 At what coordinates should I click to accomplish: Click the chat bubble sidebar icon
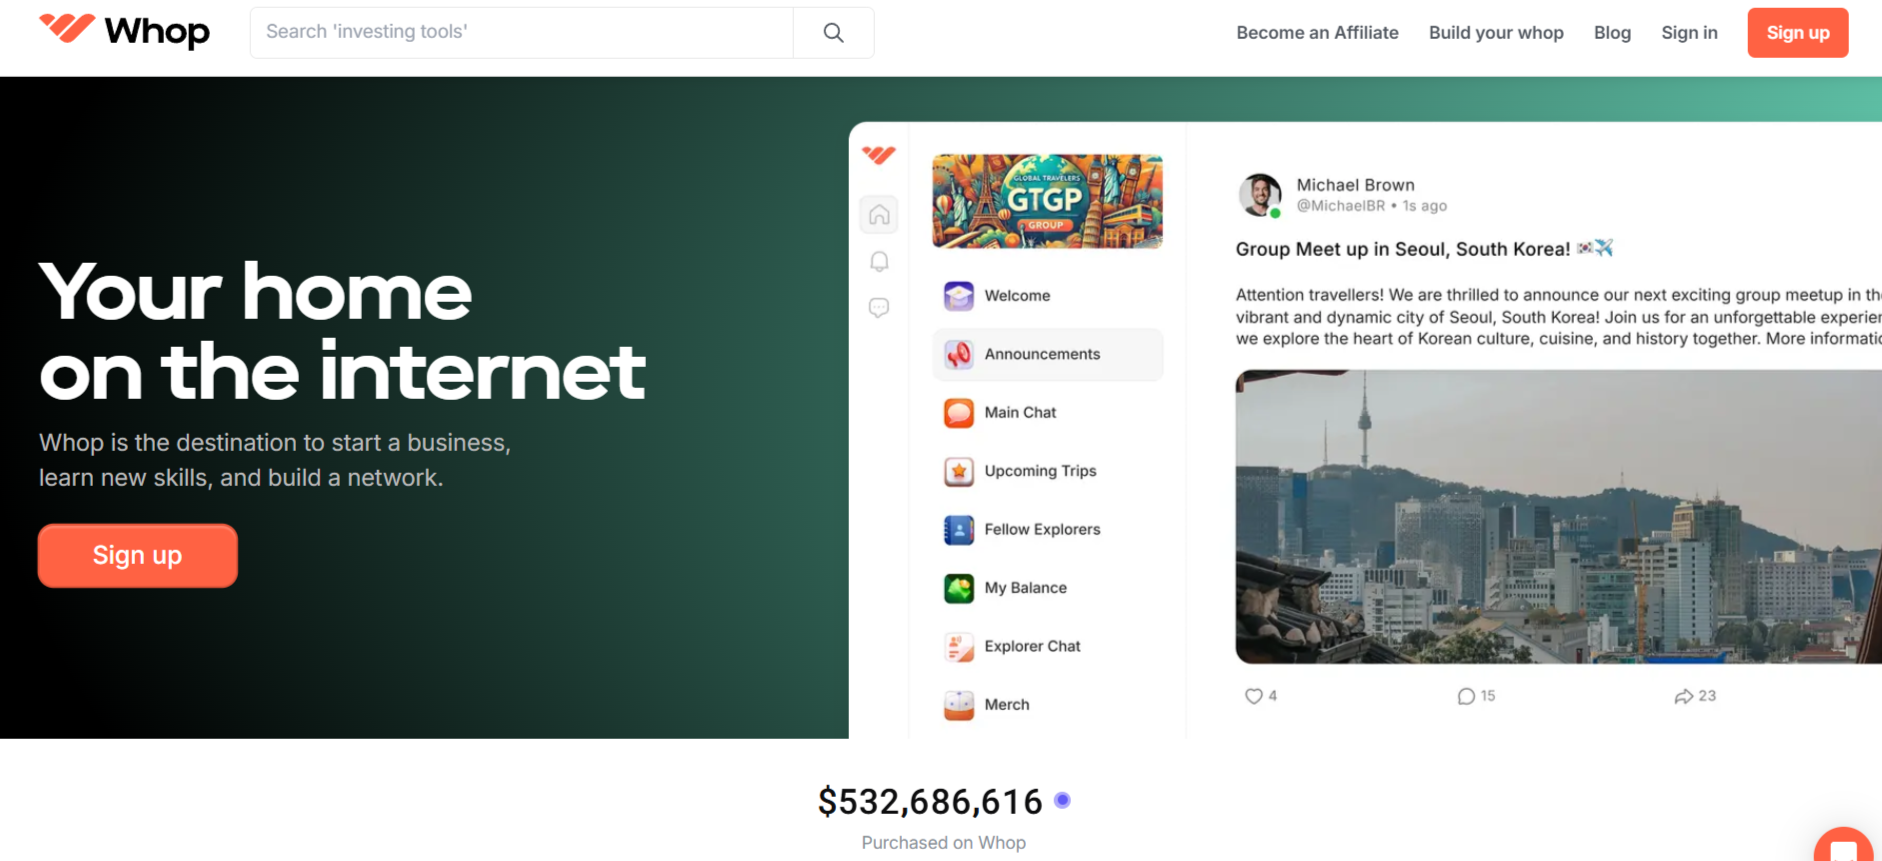(x=879, y=308)
